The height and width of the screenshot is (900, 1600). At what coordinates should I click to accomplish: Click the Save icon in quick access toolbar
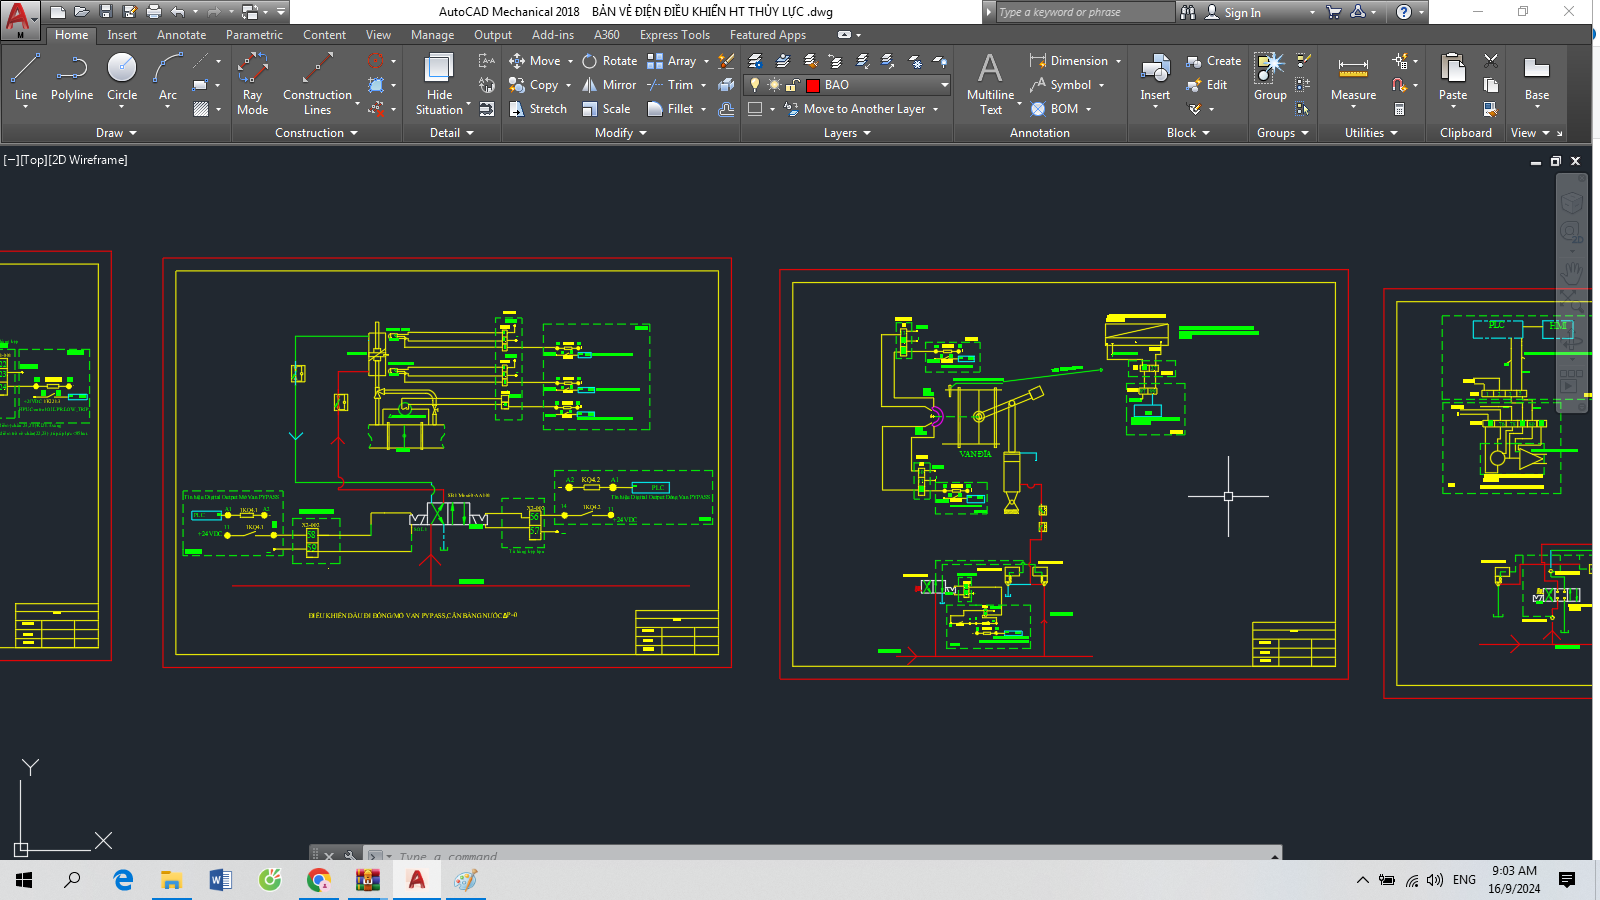click(106, 12)
